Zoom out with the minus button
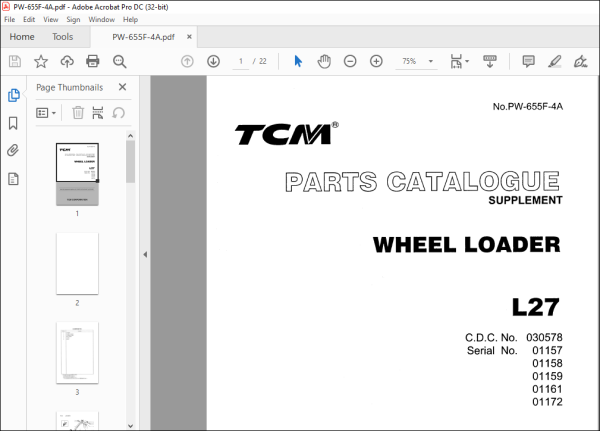 350,61
